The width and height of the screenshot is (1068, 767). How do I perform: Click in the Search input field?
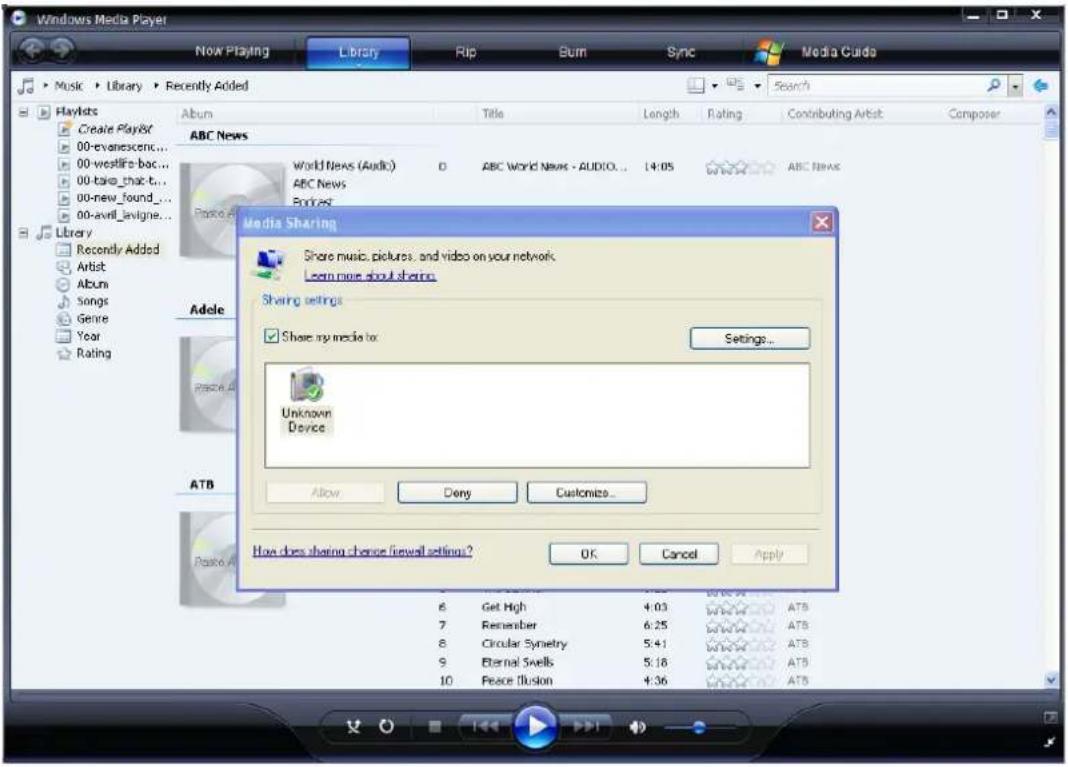(876, 86)
